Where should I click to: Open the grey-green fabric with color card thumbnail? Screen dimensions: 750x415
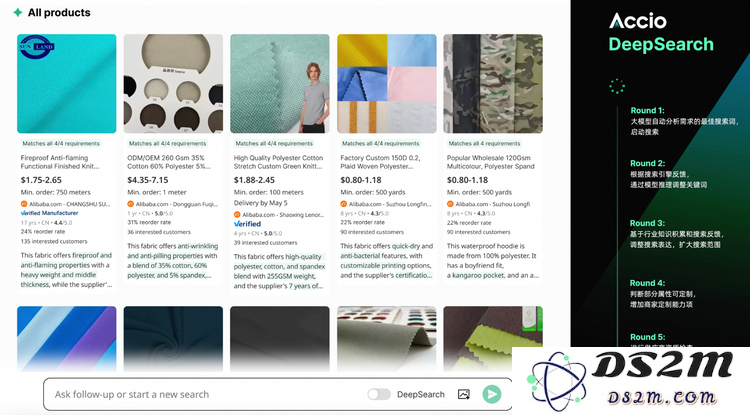point(386,339)
